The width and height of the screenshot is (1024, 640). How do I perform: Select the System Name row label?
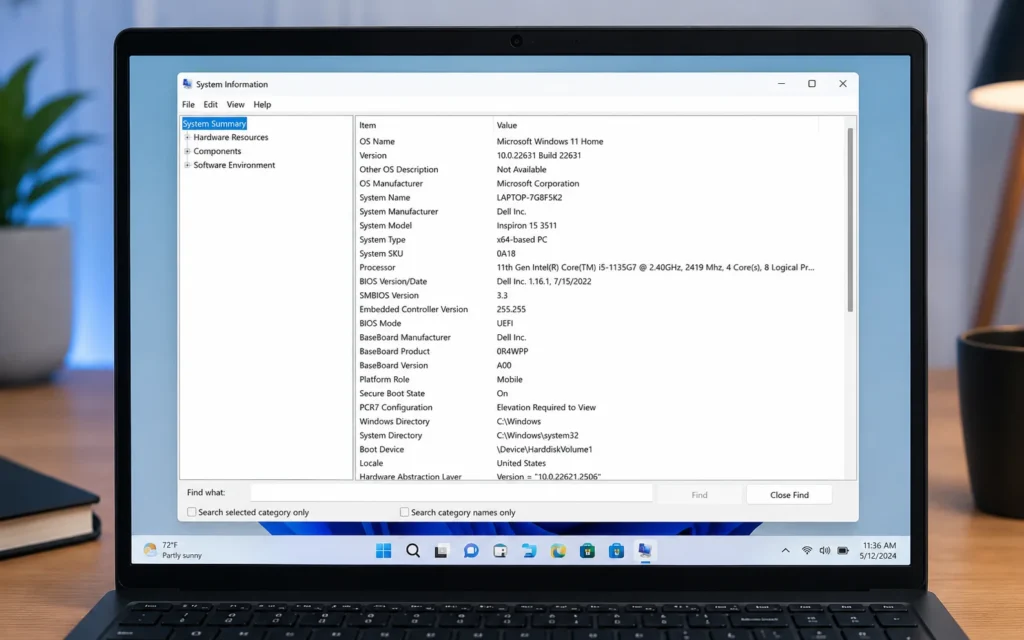tap(385, 197)
